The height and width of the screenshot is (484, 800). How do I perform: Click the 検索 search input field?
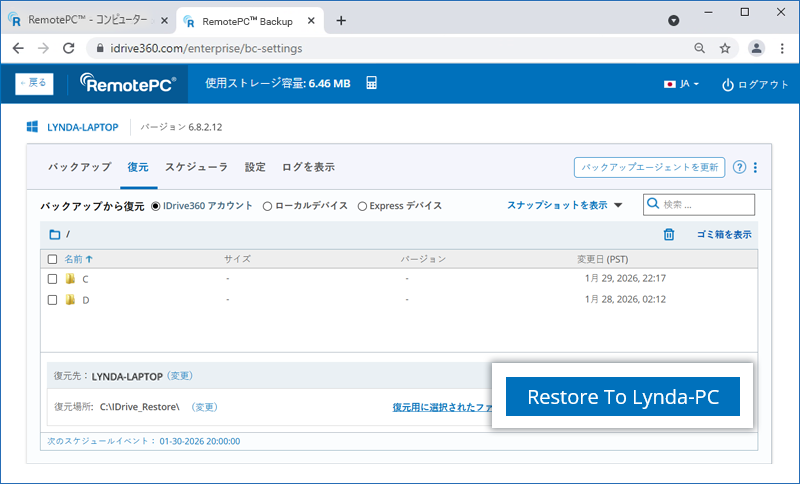[699, 205]
